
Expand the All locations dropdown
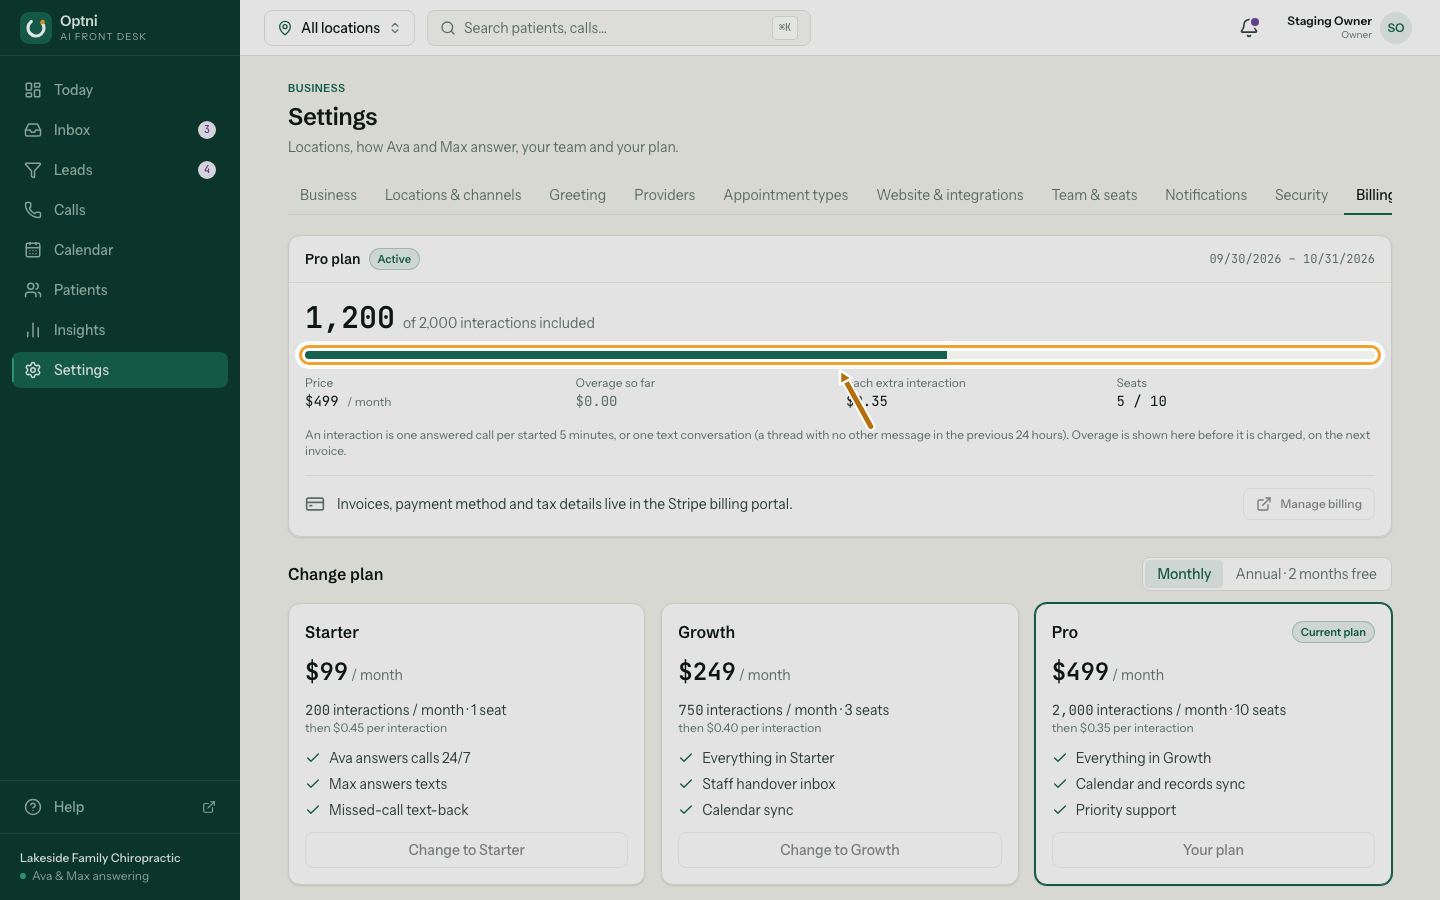[x=339, y=28]
